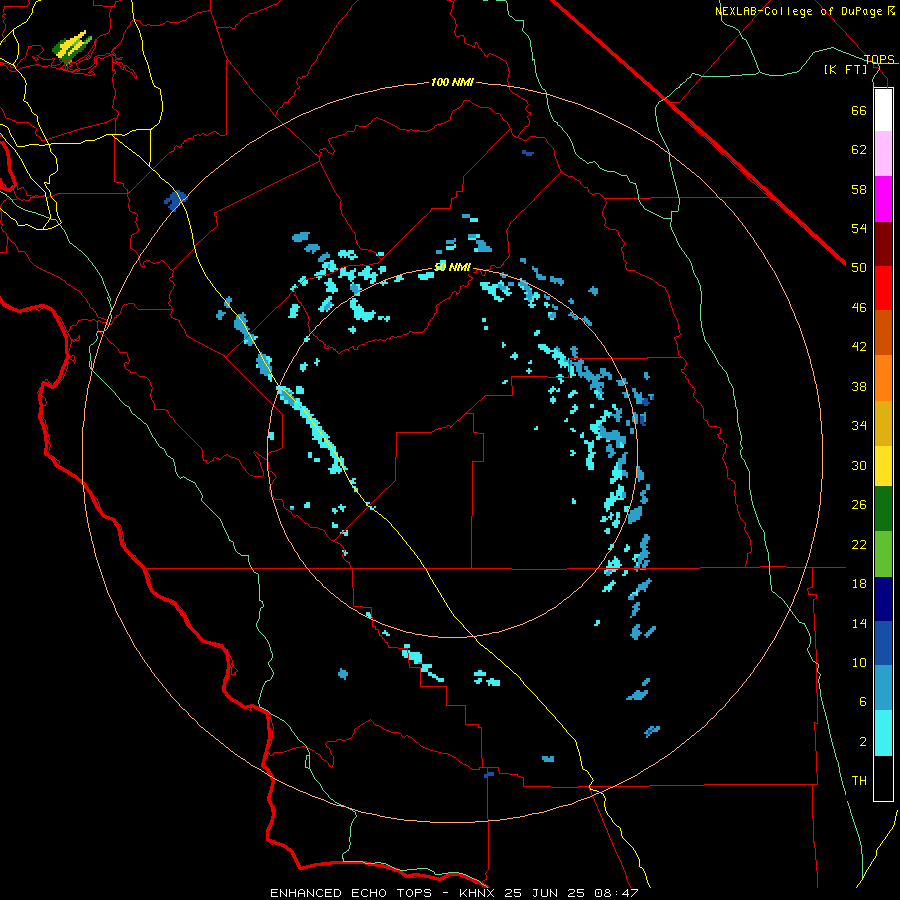Click the burnt orange legend swatch
Image resolution: width=900 pixels, height=900 pixels.
pyautogui.click(x=883, y=333)
